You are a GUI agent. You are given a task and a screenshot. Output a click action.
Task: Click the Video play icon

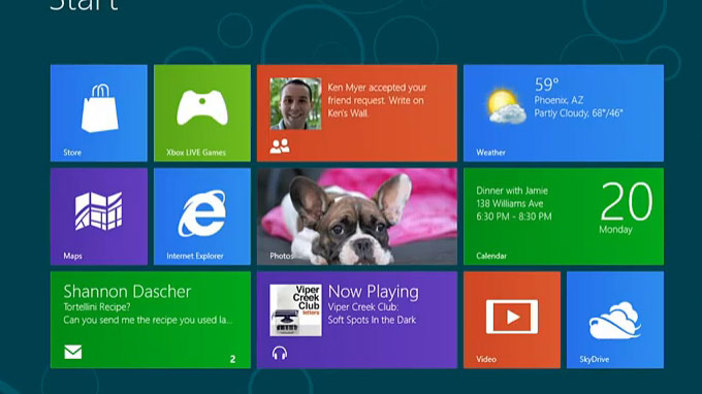(512, 317)
